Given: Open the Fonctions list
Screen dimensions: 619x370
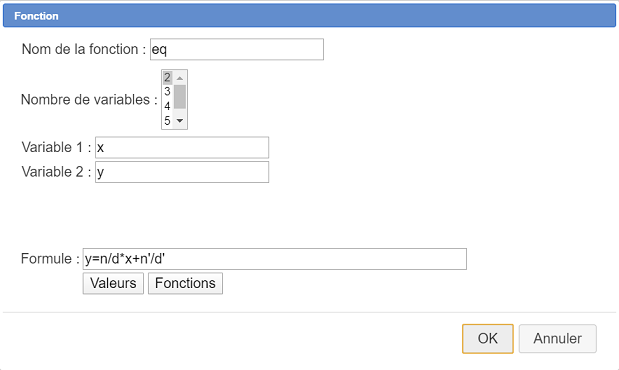Looking at the screenshot, I should (x=185, y=283).
